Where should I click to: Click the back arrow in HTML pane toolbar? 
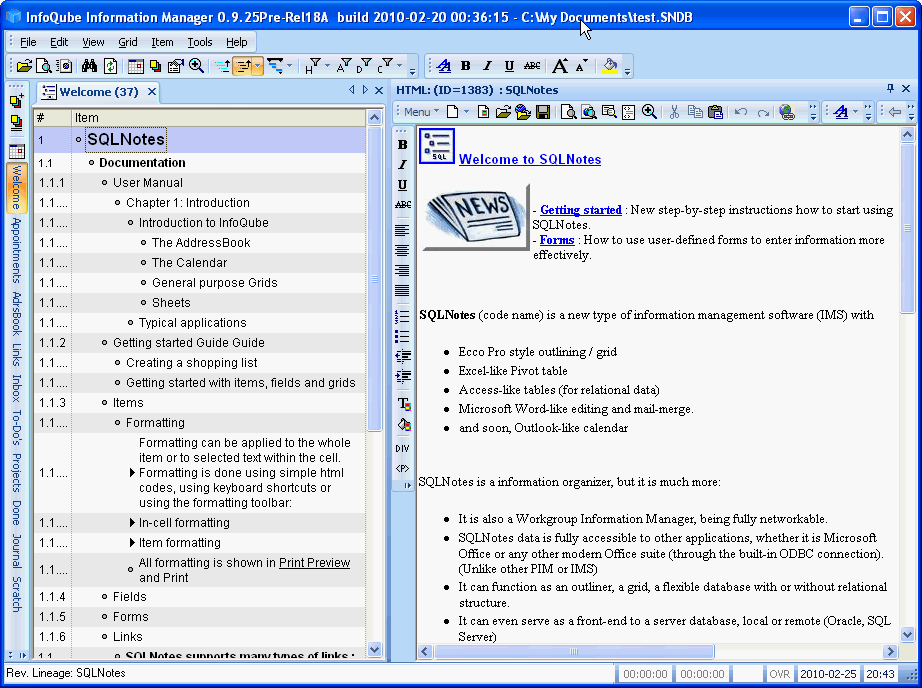(x=895, y=112)
